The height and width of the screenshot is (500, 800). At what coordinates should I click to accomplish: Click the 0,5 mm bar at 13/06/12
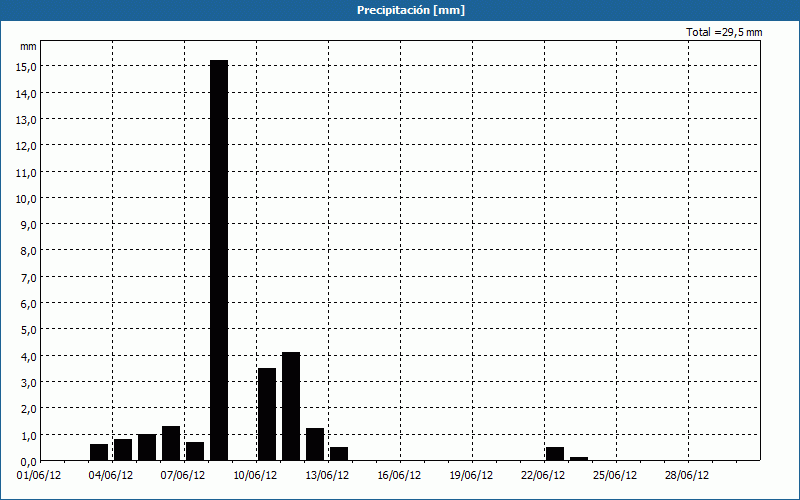[x=339, y=454]
